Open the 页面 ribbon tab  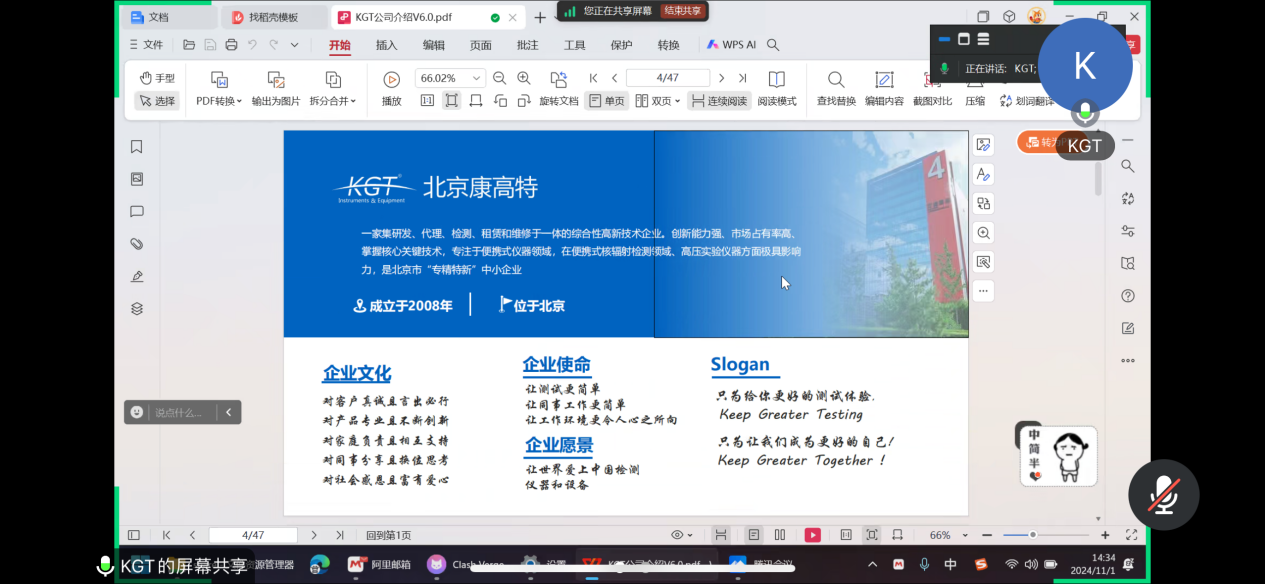coord(481,45)
